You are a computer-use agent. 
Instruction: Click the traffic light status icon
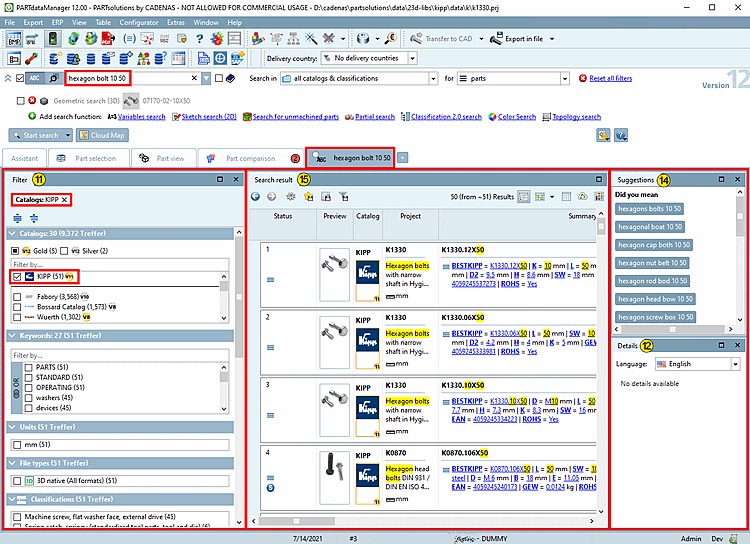tap(53, 38)
